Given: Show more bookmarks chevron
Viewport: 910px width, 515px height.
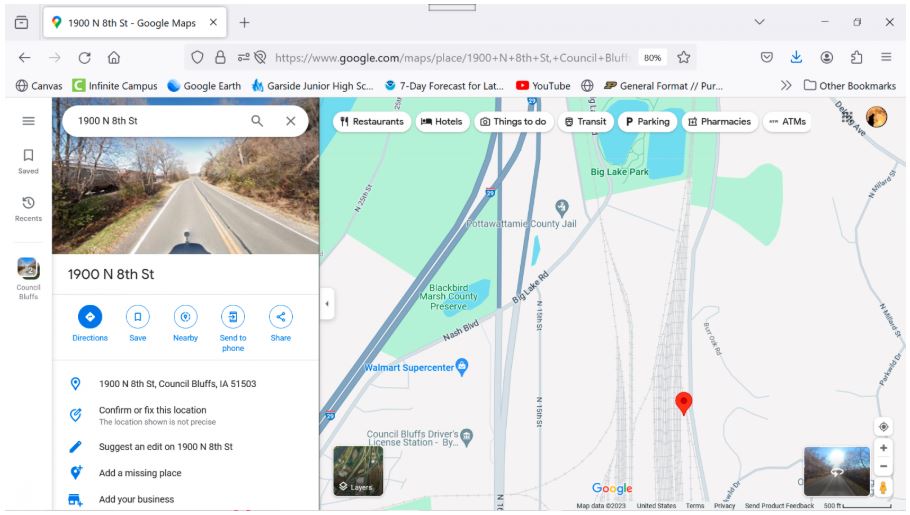Looking at the screenshot, I should pyautogui.click(x=786, y=86).
